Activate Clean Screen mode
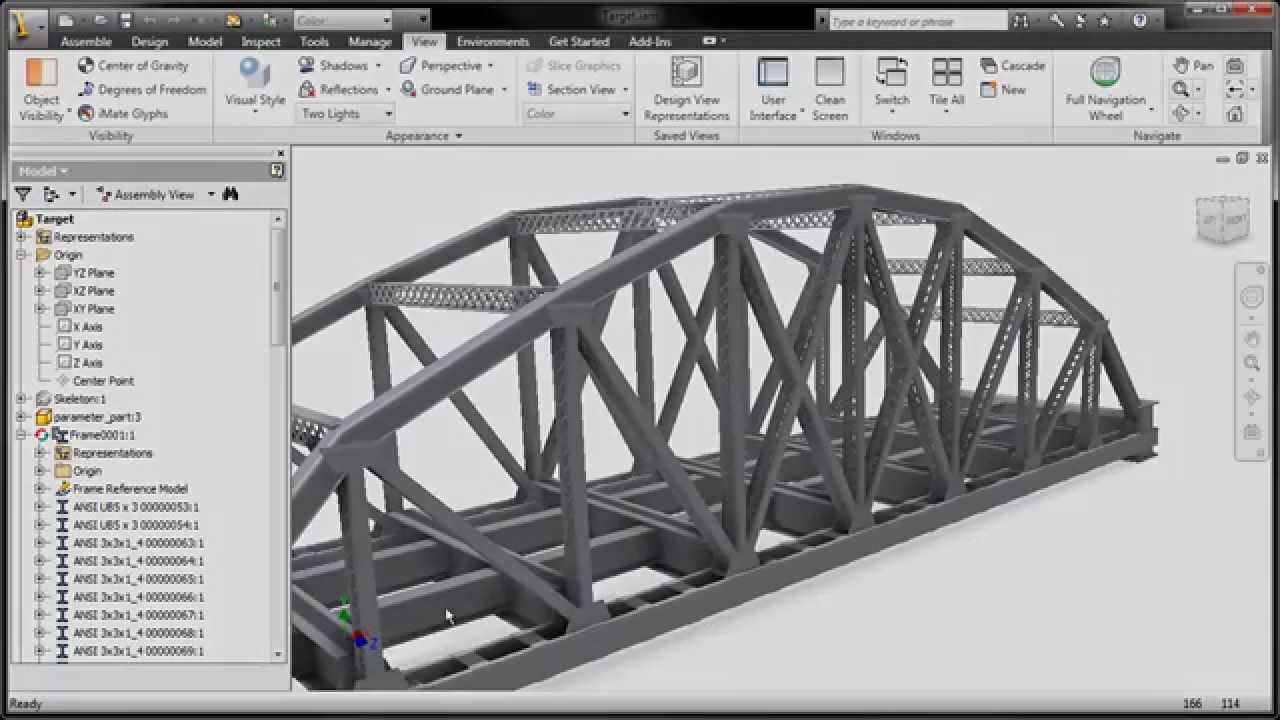Screen dimensions: 1280x720 830,88
